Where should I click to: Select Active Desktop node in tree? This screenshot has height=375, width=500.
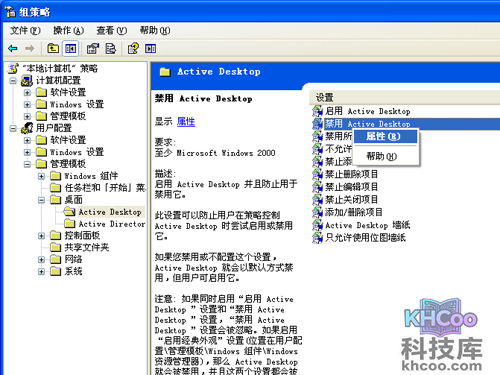point(110,212)
